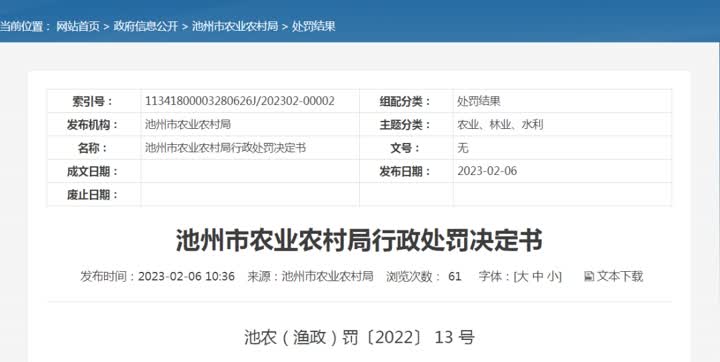Set font size to 中
Screen dimensions: 720x362
coord(538,277)
